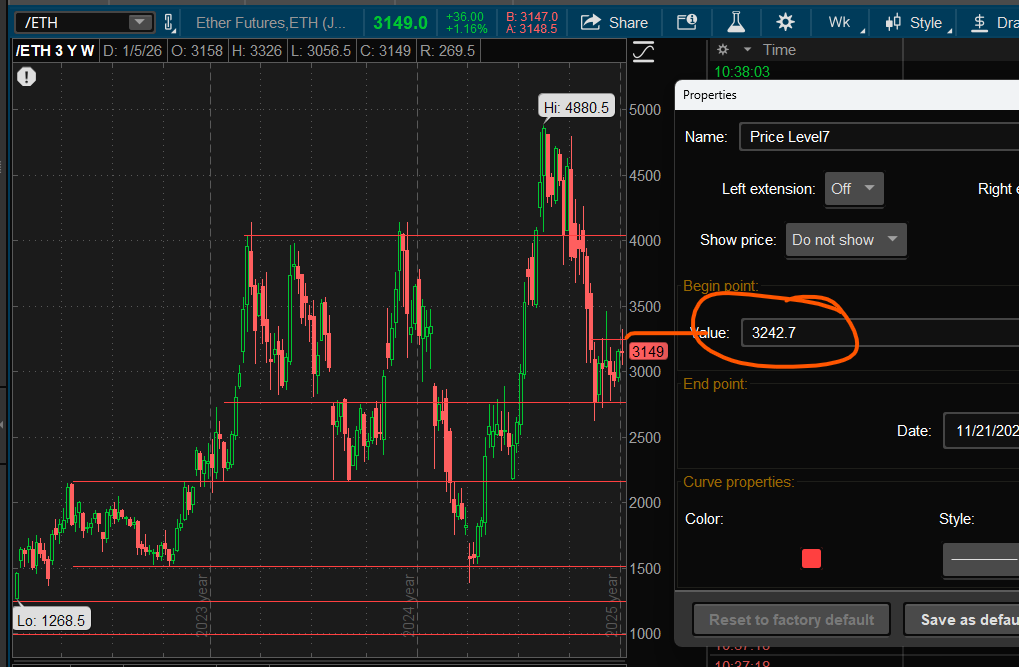Open the /ETH symbol dropdown arrow
The width and height of the screenshot is (1019, 667).
coord(139,22)
